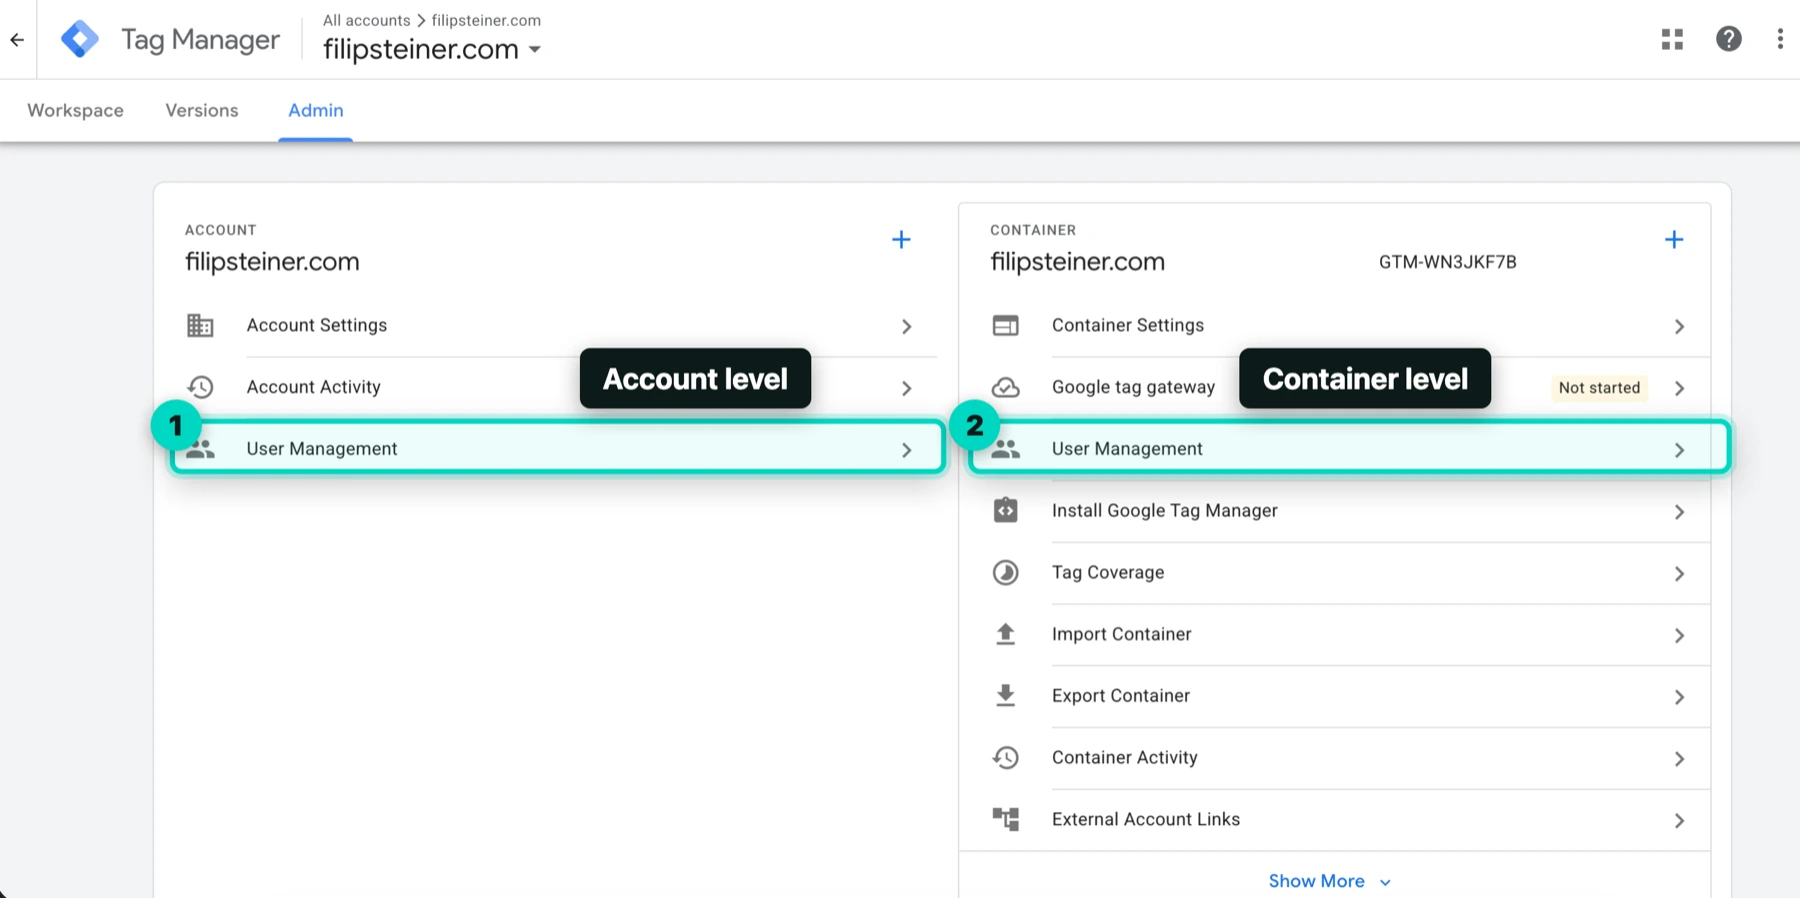Click container-level User Management people icon
1800x898 pixels.
pyautogui.click(x=1006, y=450)
